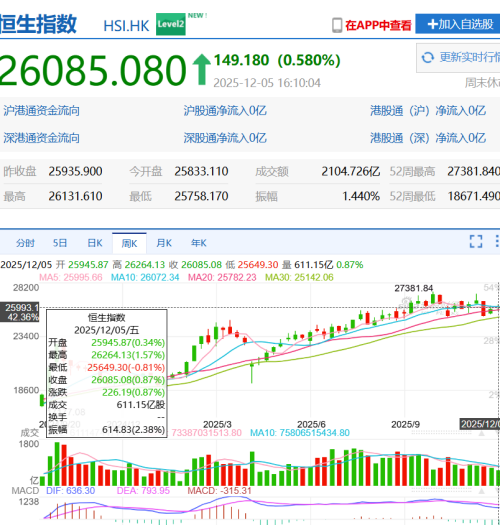Switch to the 日K tab
Screen dimensions: 500x525
[95, 243]
